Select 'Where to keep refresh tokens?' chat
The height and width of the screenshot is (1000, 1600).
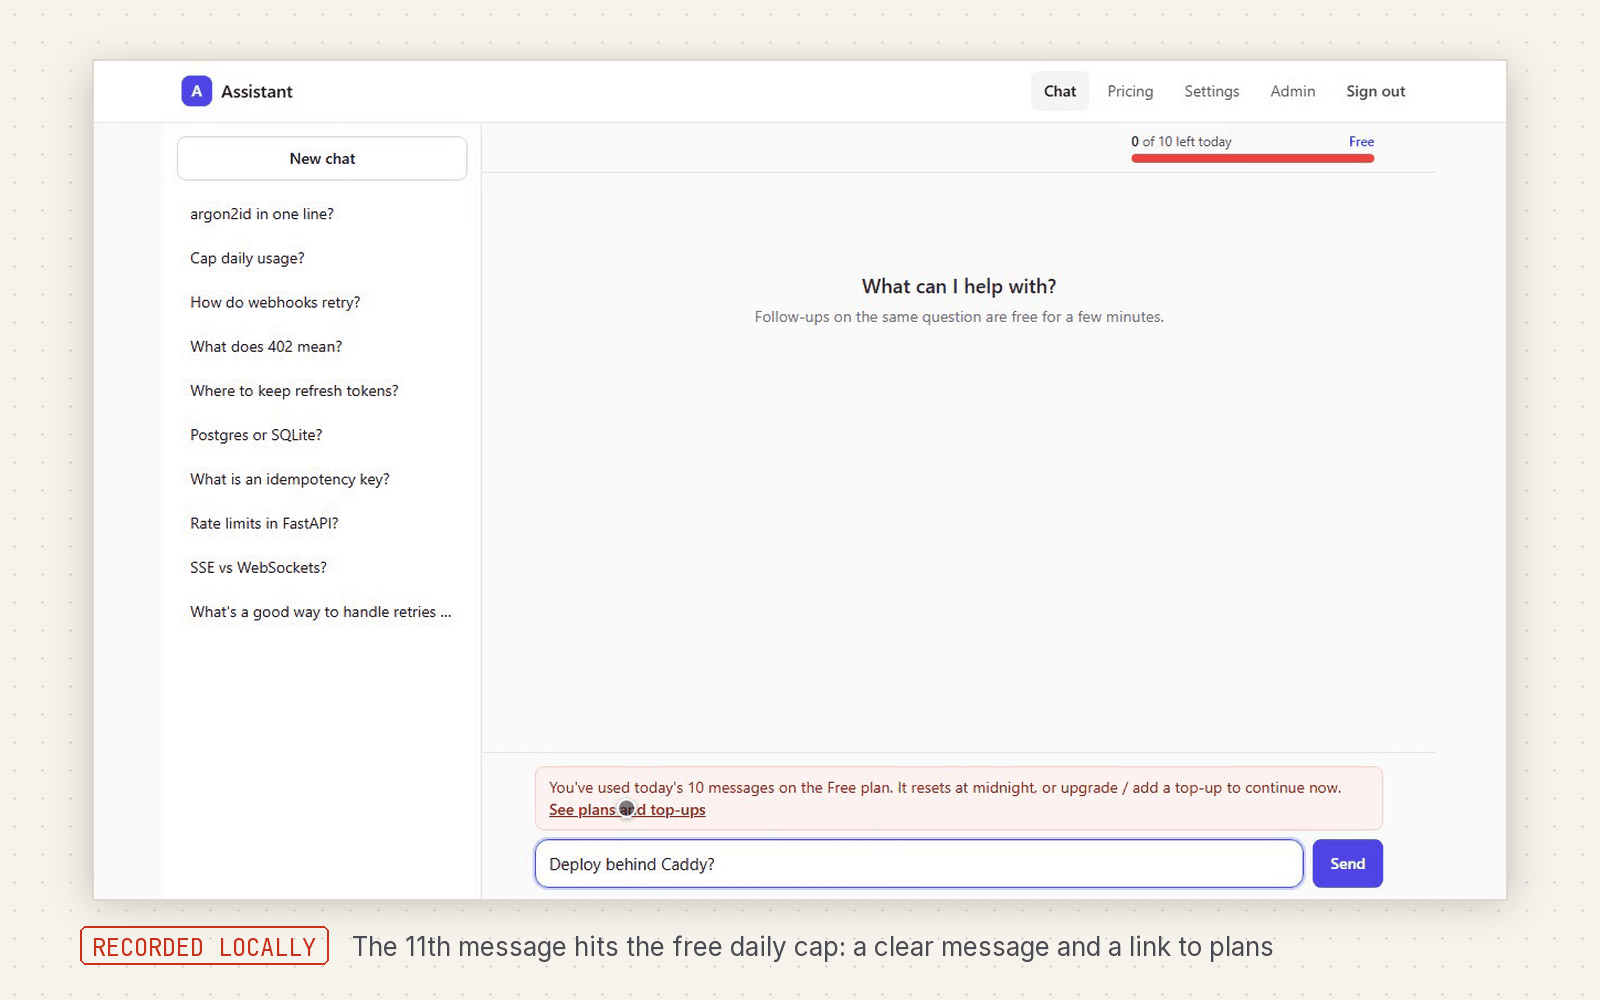(321, 391)
